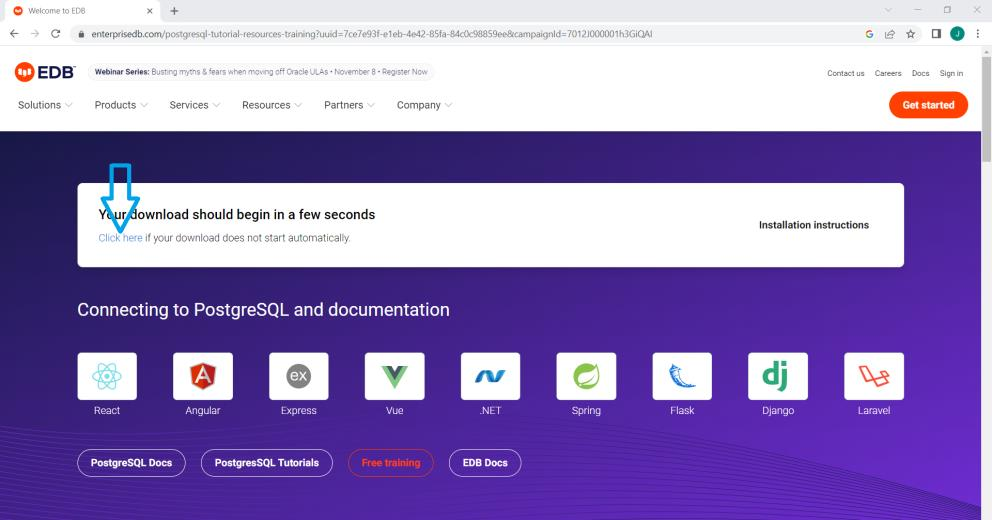Click the EDB logo
Screen dimensions: 992x520
[x=45, y=72]
